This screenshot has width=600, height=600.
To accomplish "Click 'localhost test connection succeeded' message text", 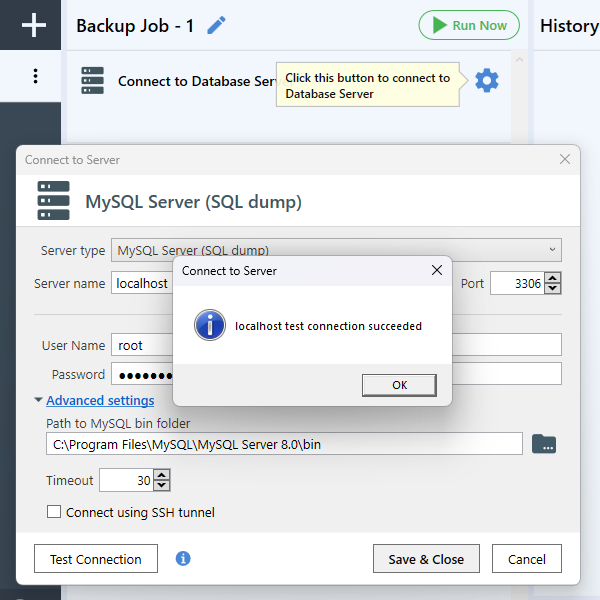I will pos(328,326).
